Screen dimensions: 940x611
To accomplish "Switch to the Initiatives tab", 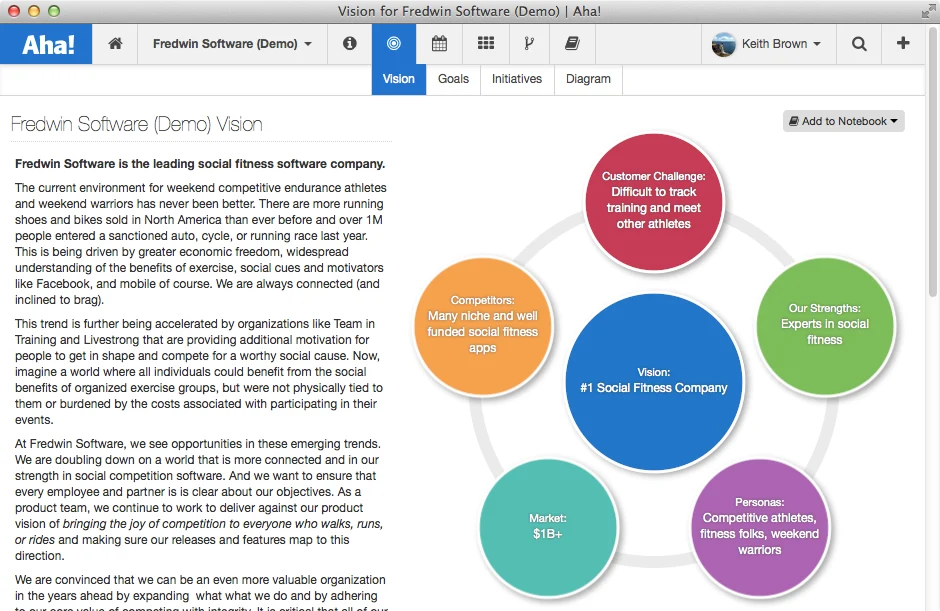I will (517, 79).
